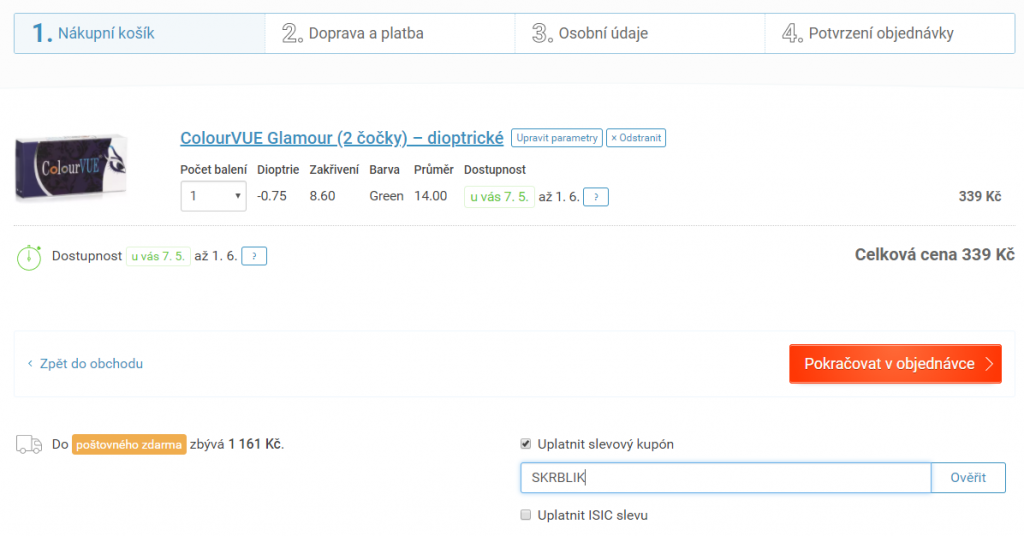
Task: Go to step 2 Doprava a platba
Action: click(390, 33)
